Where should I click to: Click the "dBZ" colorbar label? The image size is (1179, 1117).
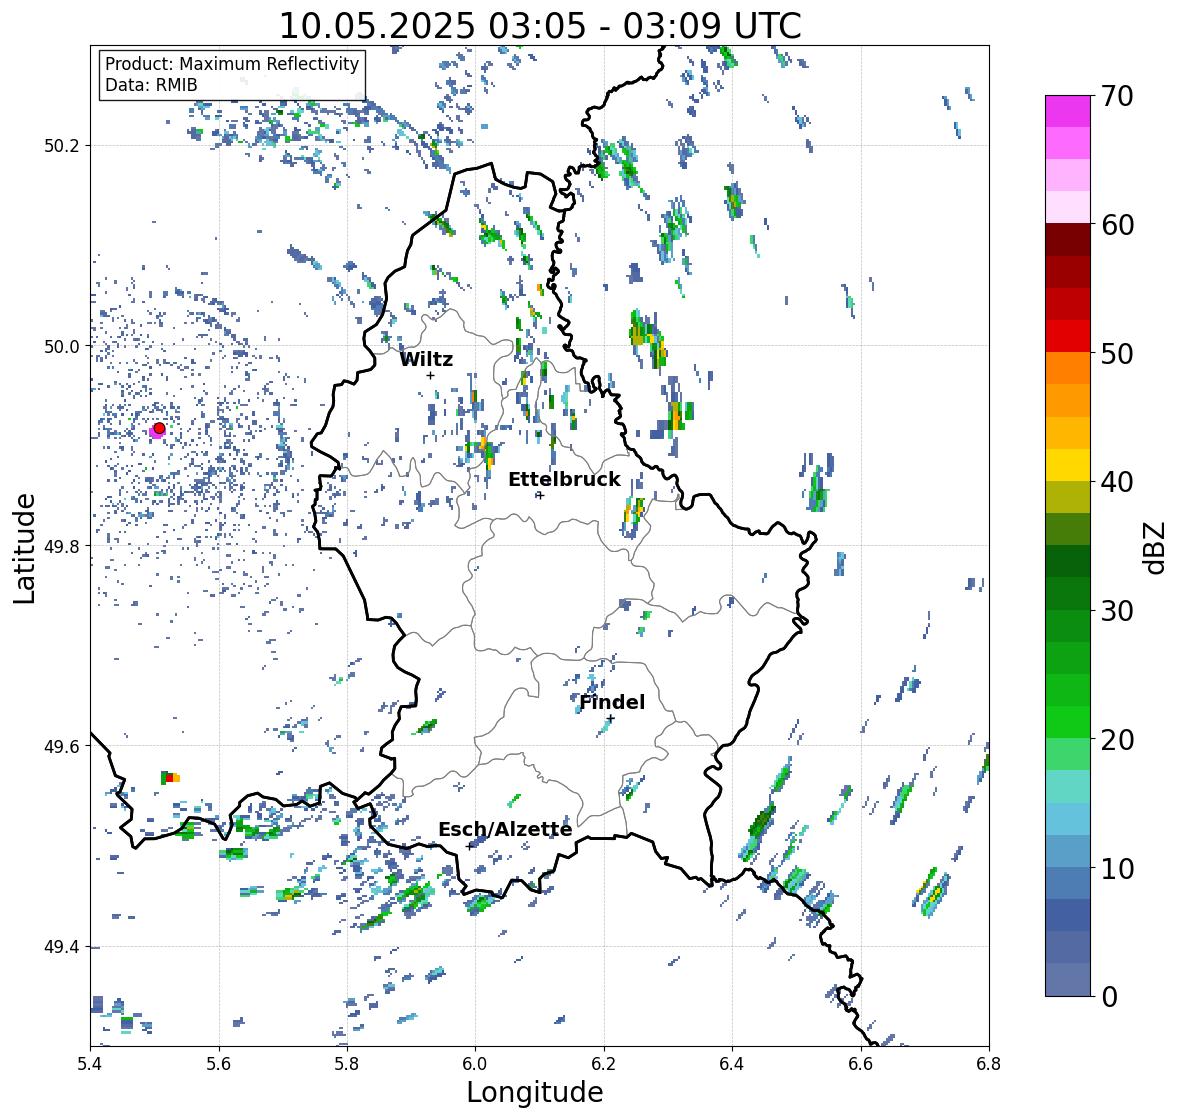[1155, 547]
